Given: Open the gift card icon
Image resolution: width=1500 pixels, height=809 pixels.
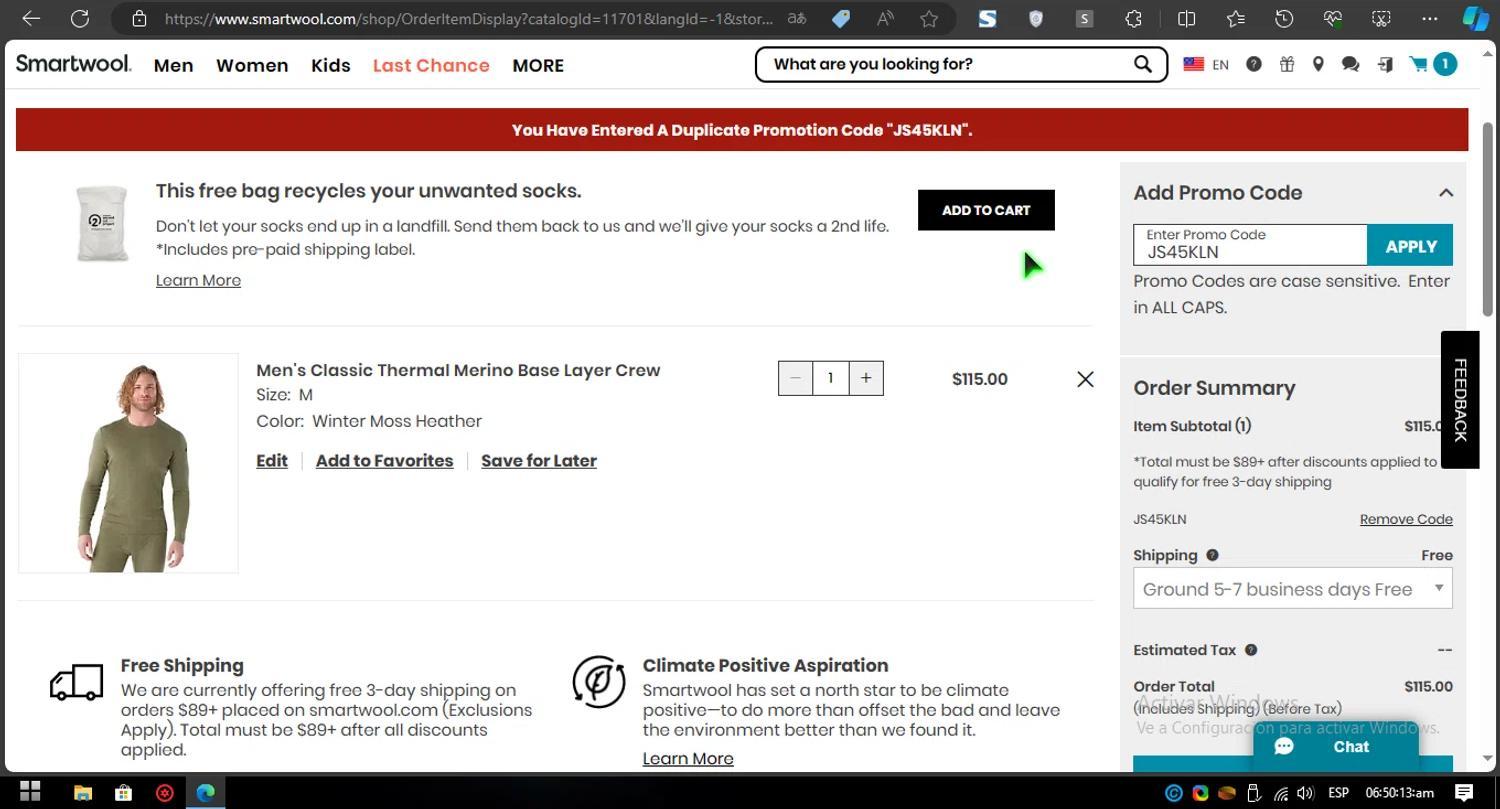Looking at the screenshot, I should coord(1287,64).
